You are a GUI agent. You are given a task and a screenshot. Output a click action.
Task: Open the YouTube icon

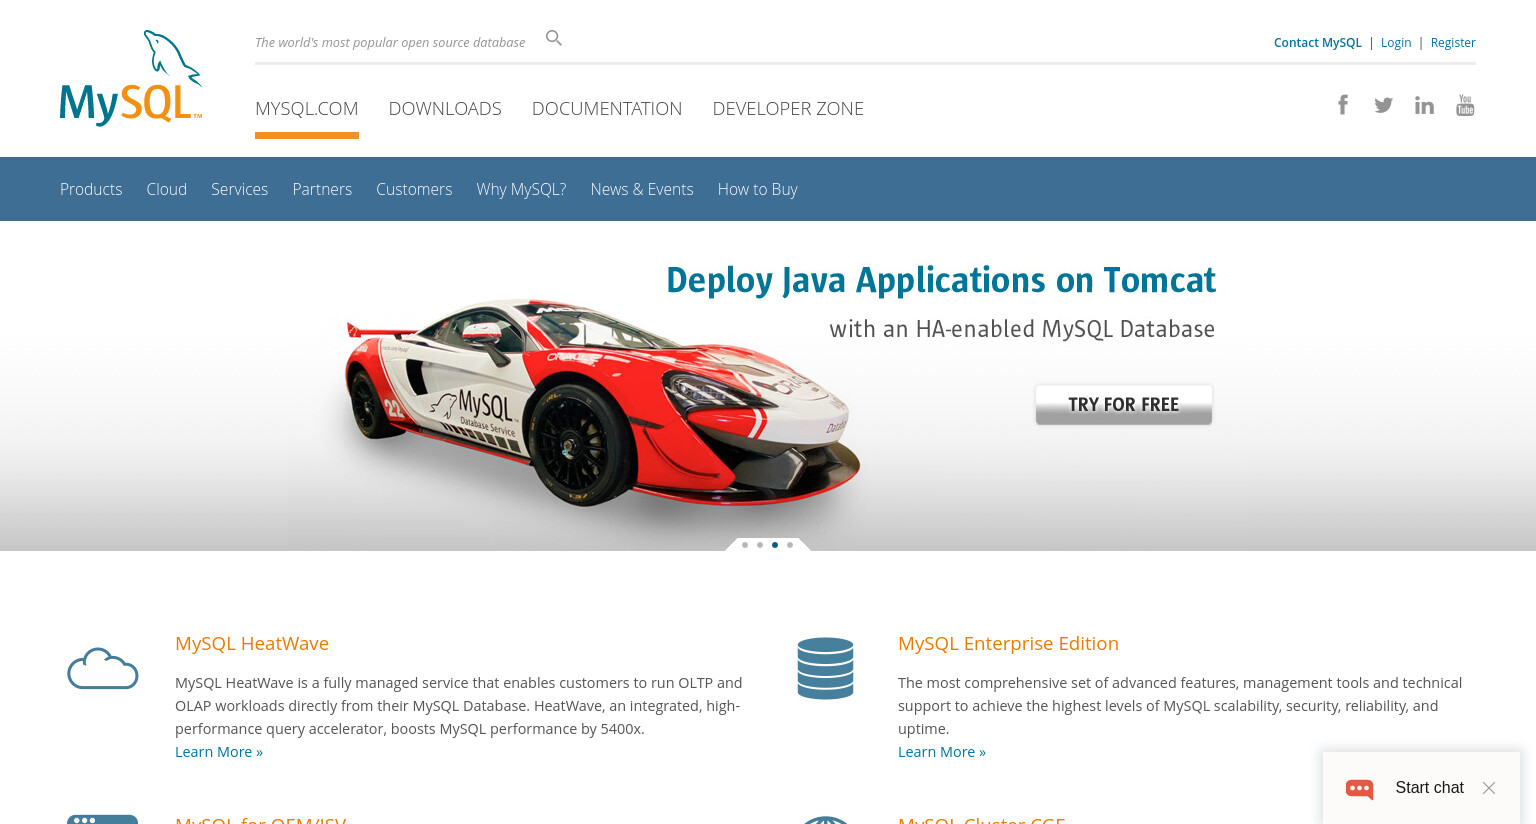click(x=1465, y=105)
